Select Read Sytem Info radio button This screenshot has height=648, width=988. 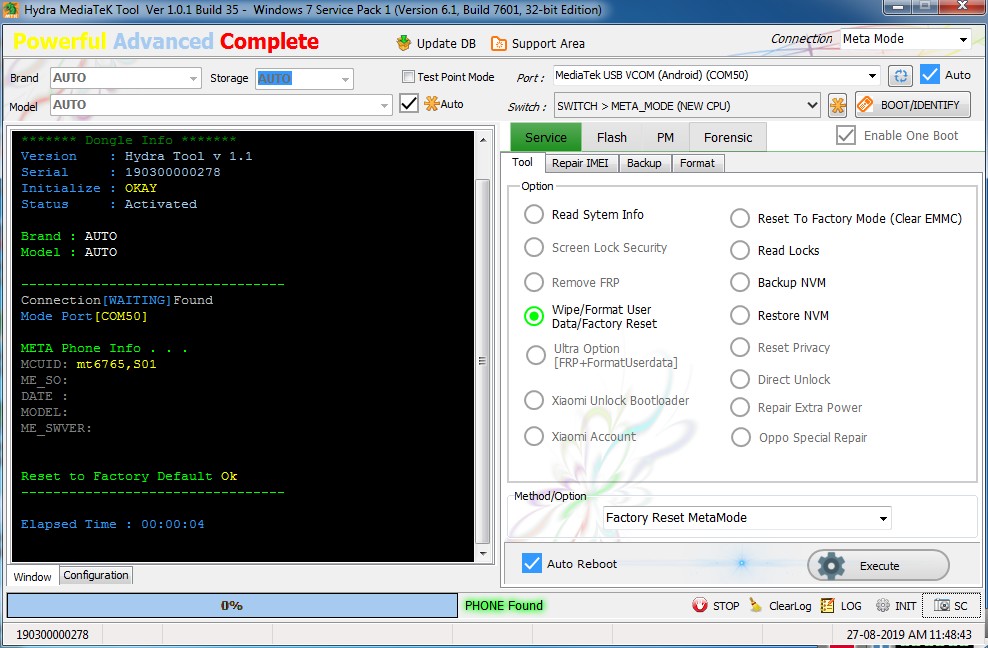(534, 214)
